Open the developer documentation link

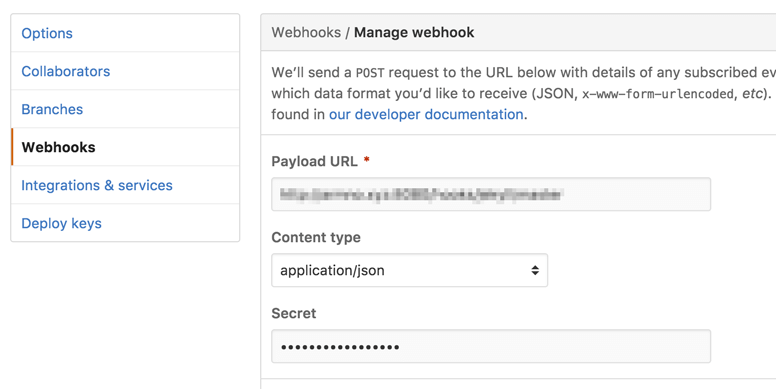(x=426, y=114)
